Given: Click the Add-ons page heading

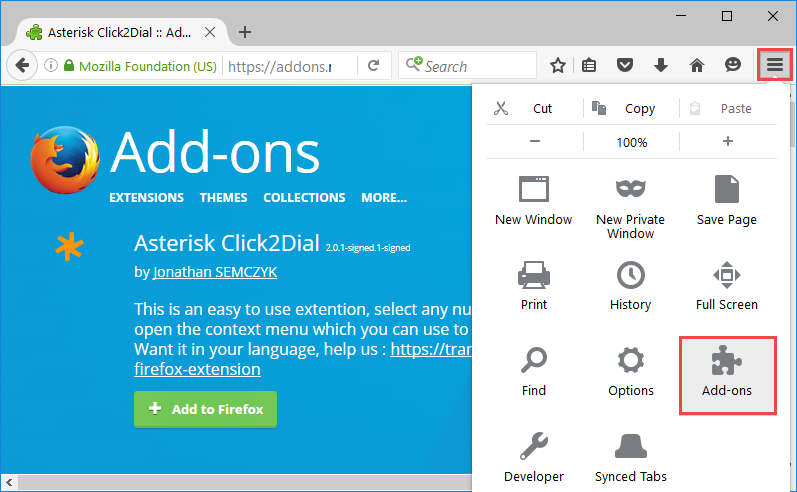Looking at the screenshot, I should [x=215, y=152].
